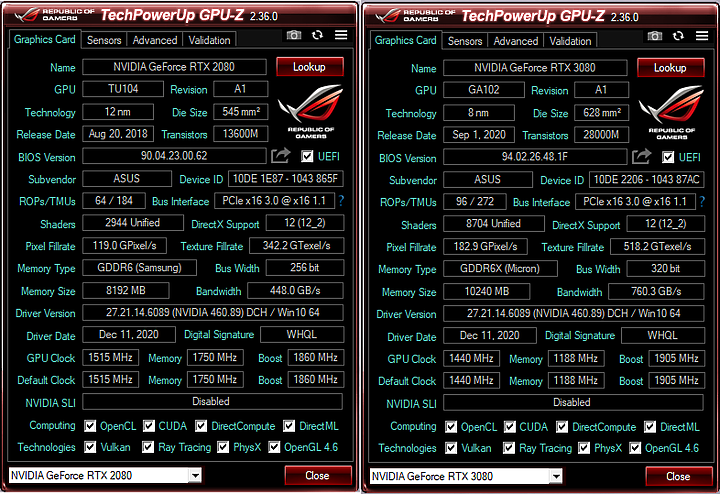The image size is (720, 494).
Task: Switch to Sensors tab in RTX 3080 window
Action: pos(465,41)
